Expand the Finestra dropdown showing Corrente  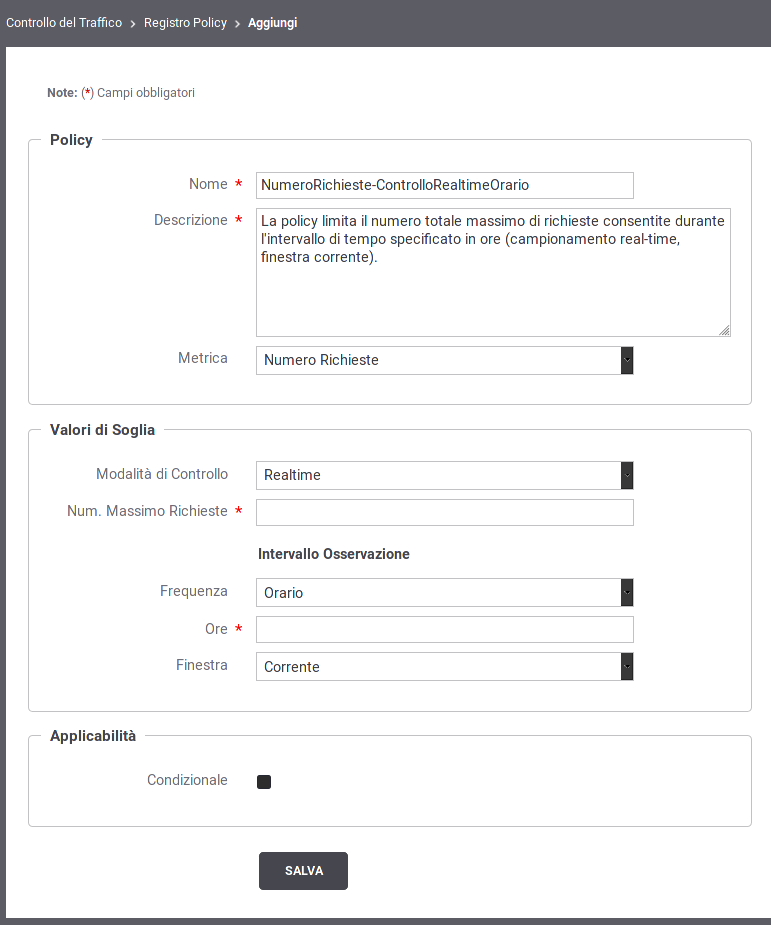tap(445, 667)
